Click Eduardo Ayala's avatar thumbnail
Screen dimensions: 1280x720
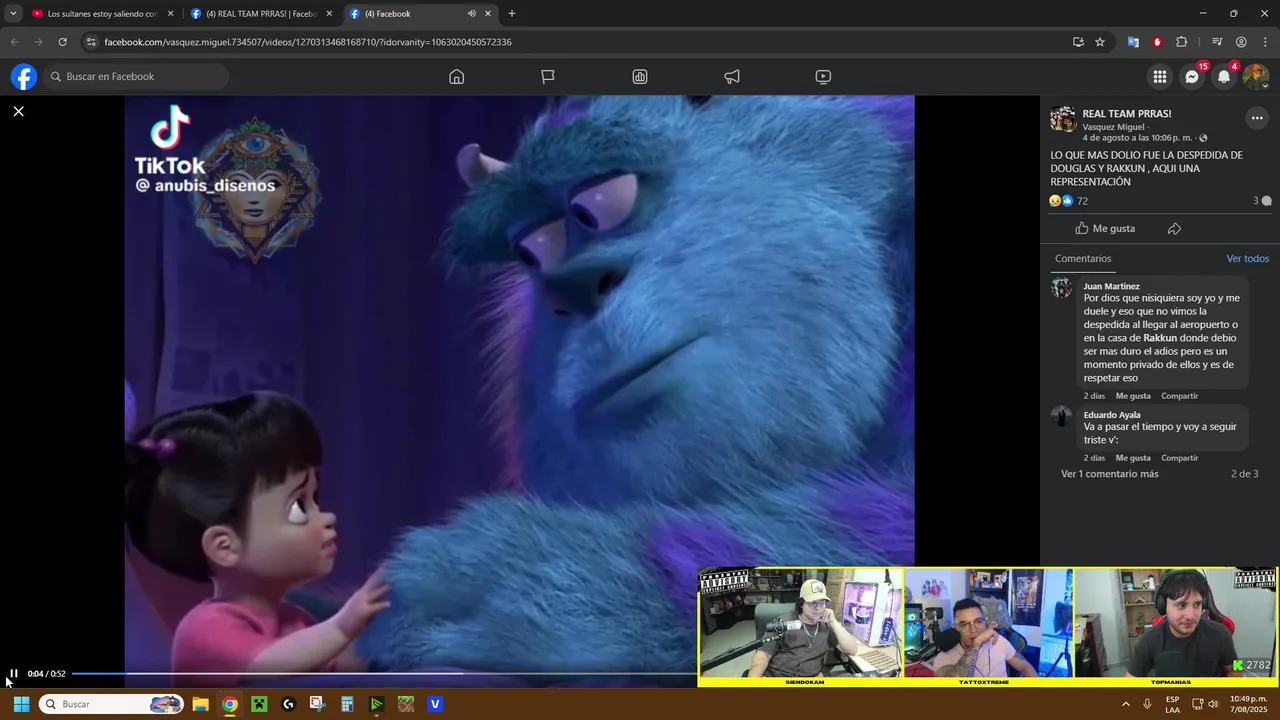(1062, 416)
